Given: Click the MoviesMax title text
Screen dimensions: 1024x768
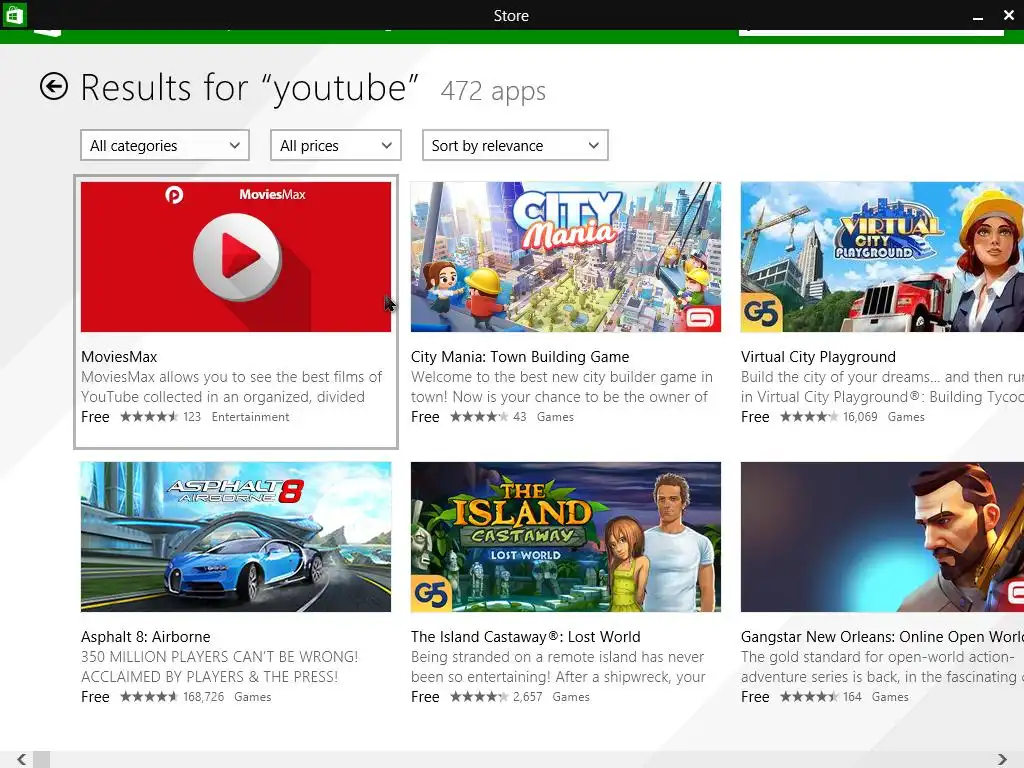Looking at the screenshot, I should 119,357.
